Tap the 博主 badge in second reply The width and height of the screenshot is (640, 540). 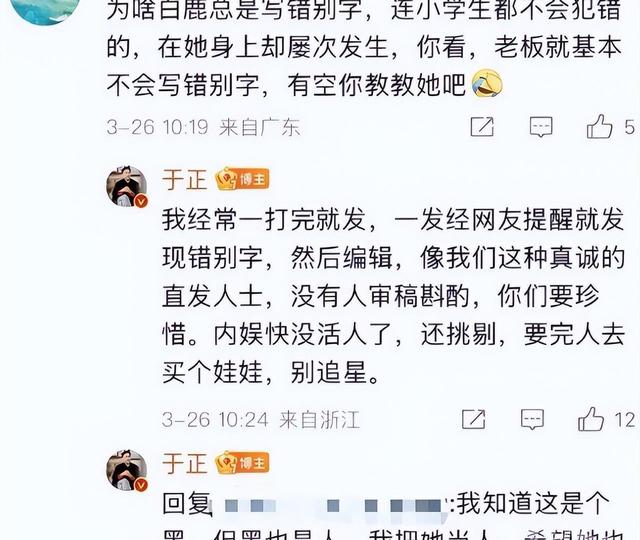(x=242, y=463)
